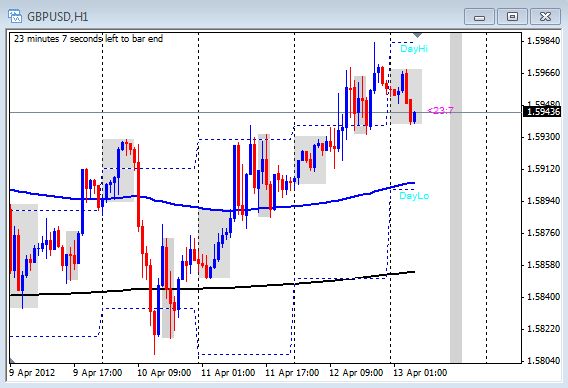Click the '13 Apr 01:00' time label
Viewport: 568px width, 388px height.
point(420,373)
